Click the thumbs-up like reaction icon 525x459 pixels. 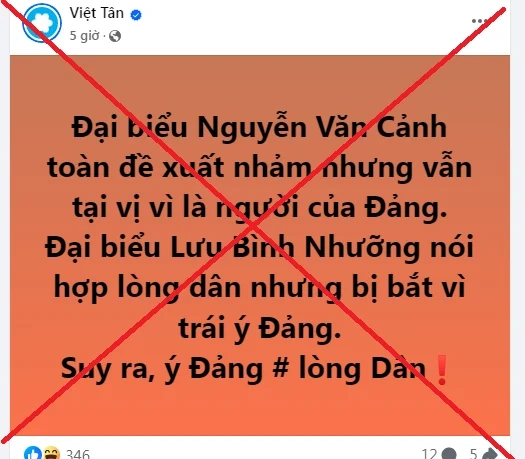click(x=32, y=453)
